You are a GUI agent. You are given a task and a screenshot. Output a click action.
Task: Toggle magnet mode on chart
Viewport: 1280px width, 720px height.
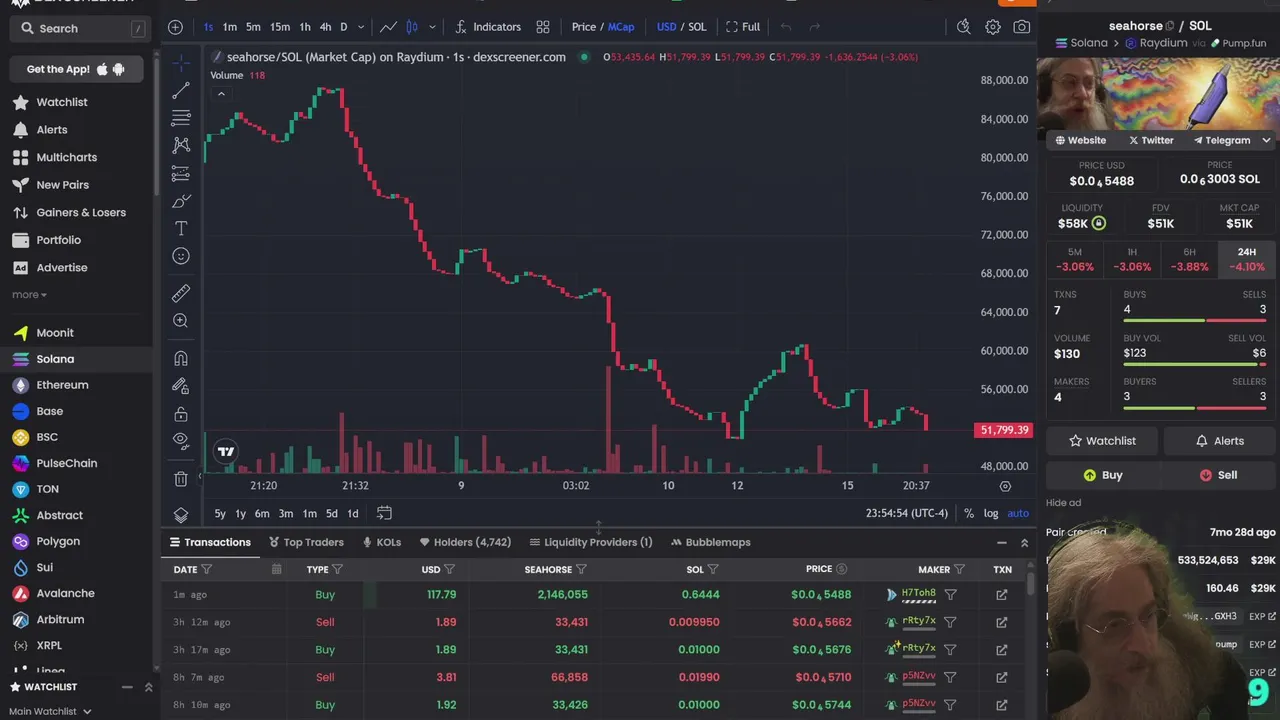(x=181, y=358)
